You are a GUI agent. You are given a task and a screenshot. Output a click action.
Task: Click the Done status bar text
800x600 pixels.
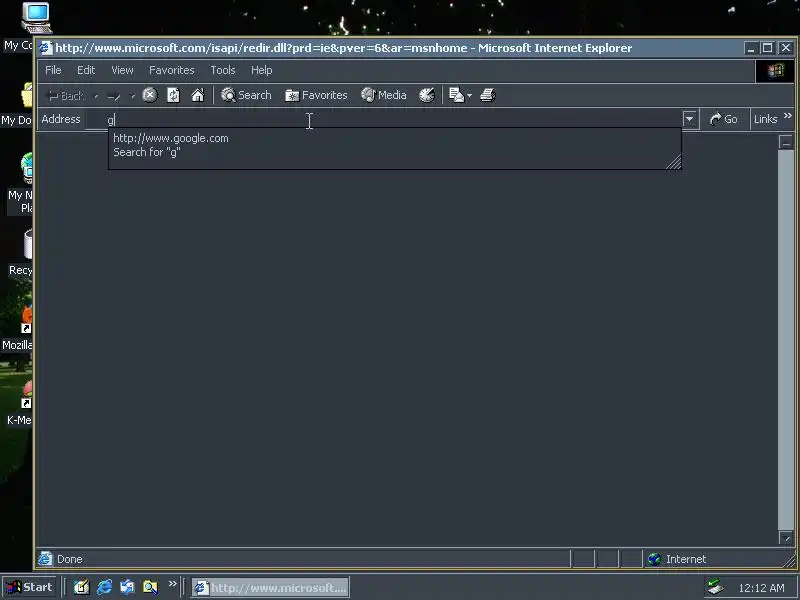(x=69, y=559)
